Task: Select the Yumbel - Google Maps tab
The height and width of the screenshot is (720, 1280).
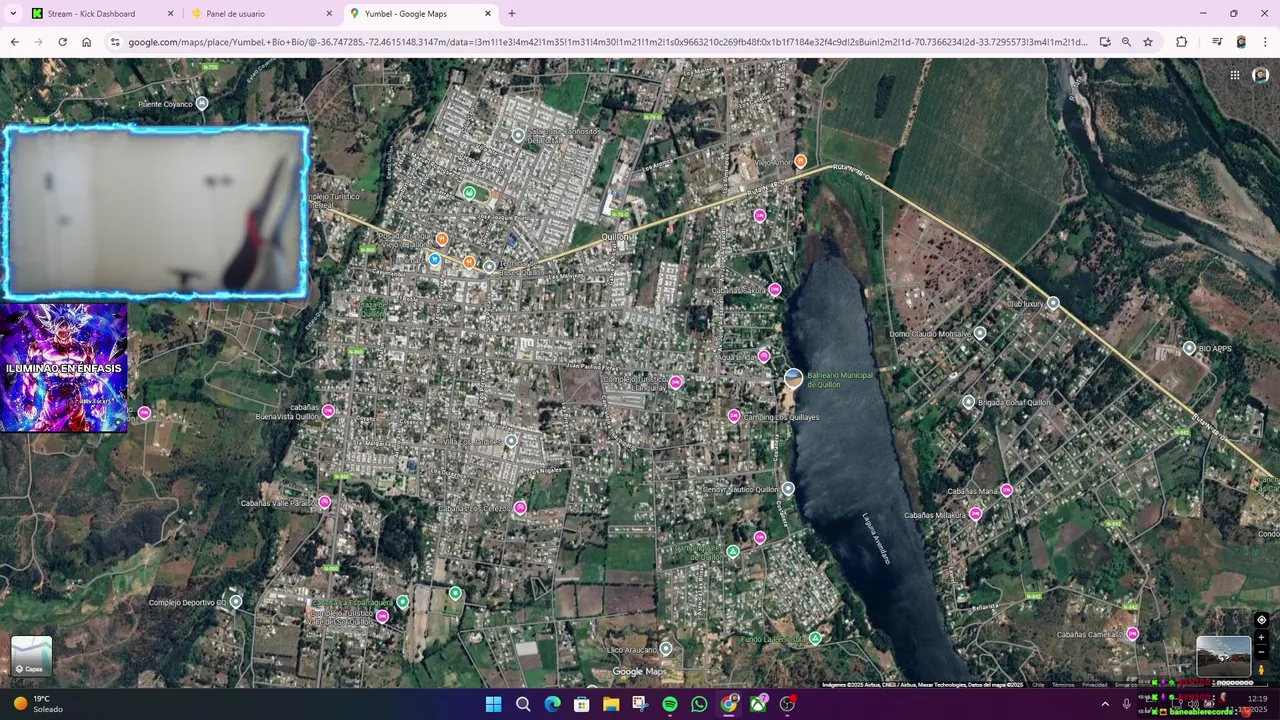Action: pyautogui.click(x=420, y=14)
